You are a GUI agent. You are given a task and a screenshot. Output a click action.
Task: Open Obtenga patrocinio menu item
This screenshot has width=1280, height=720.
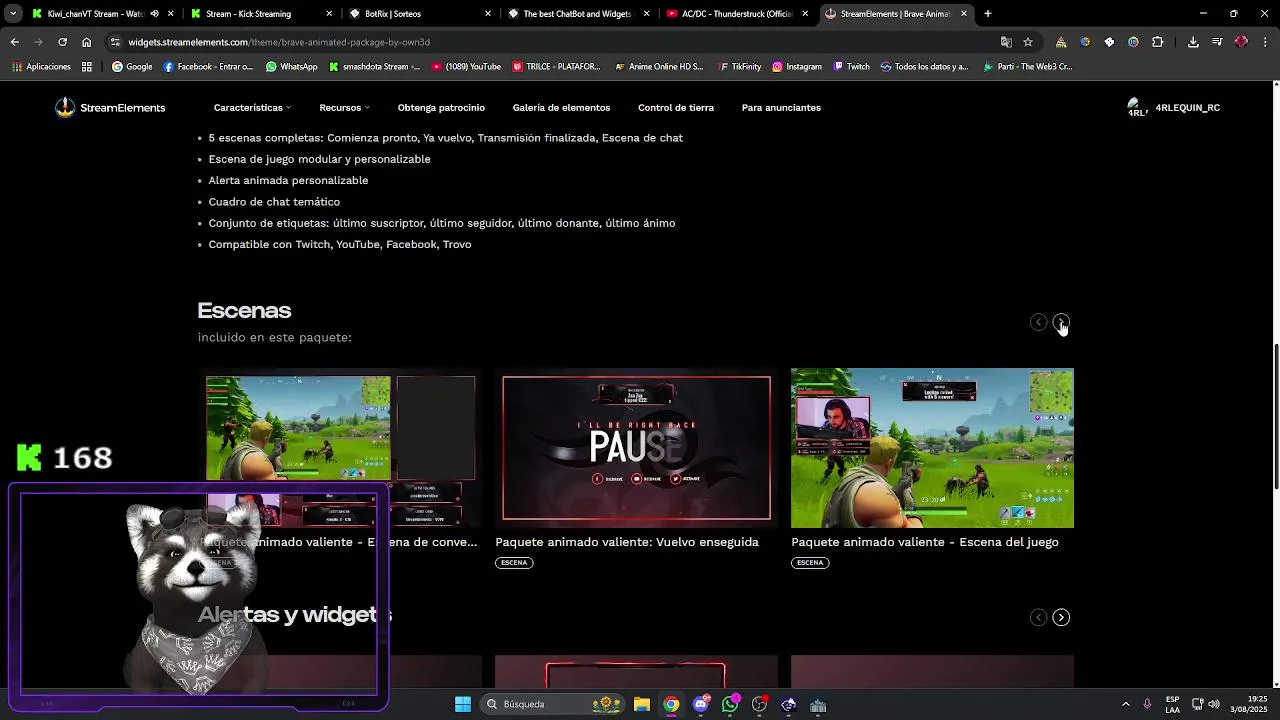[441, 108]
